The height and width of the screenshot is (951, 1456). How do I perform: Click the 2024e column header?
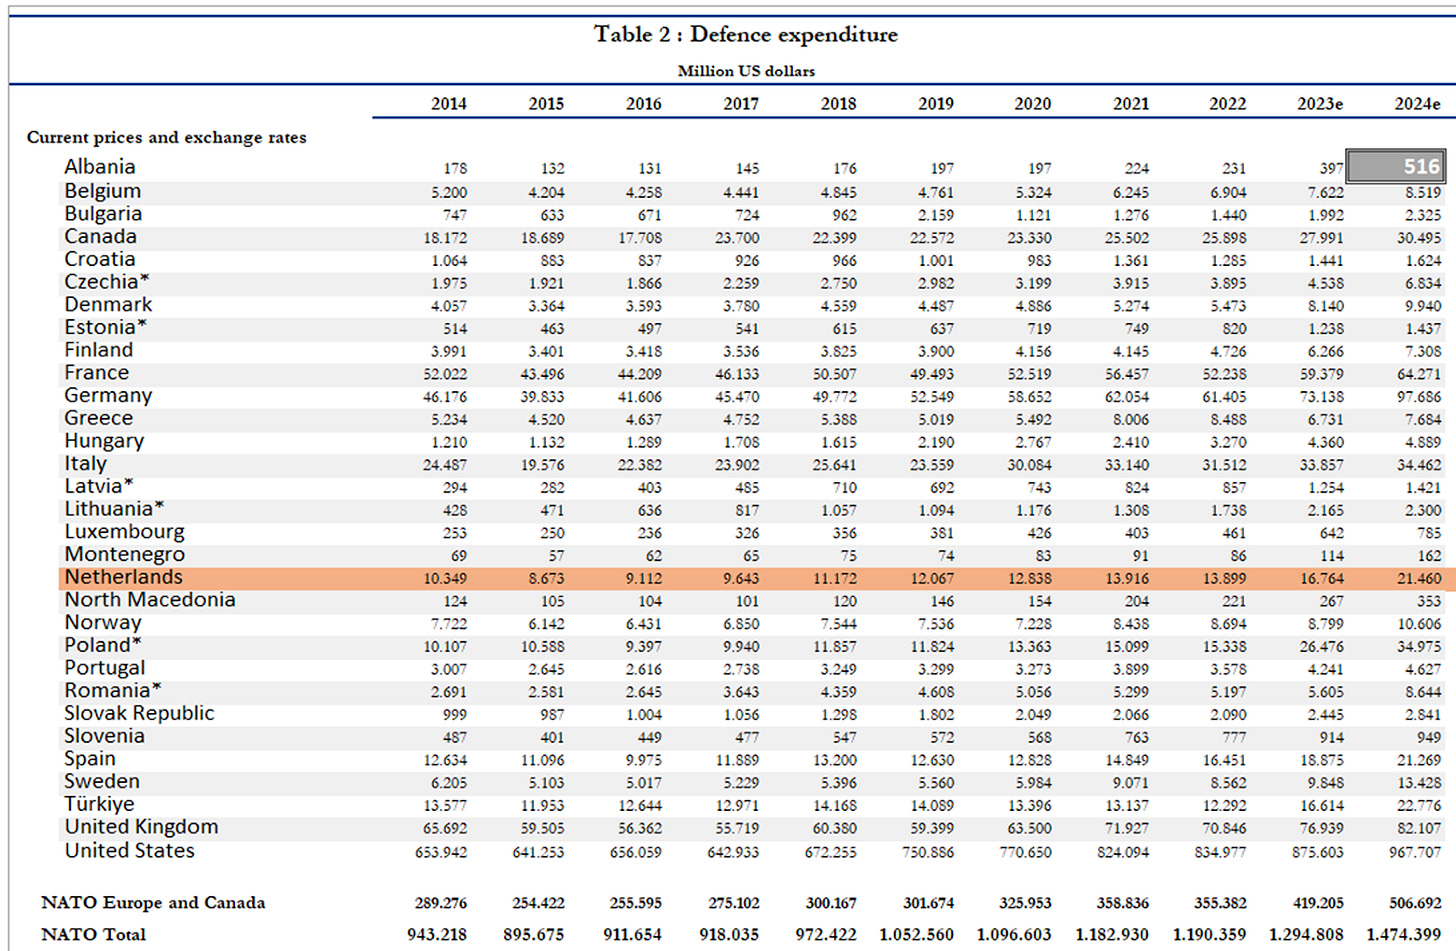[1417, 104]
